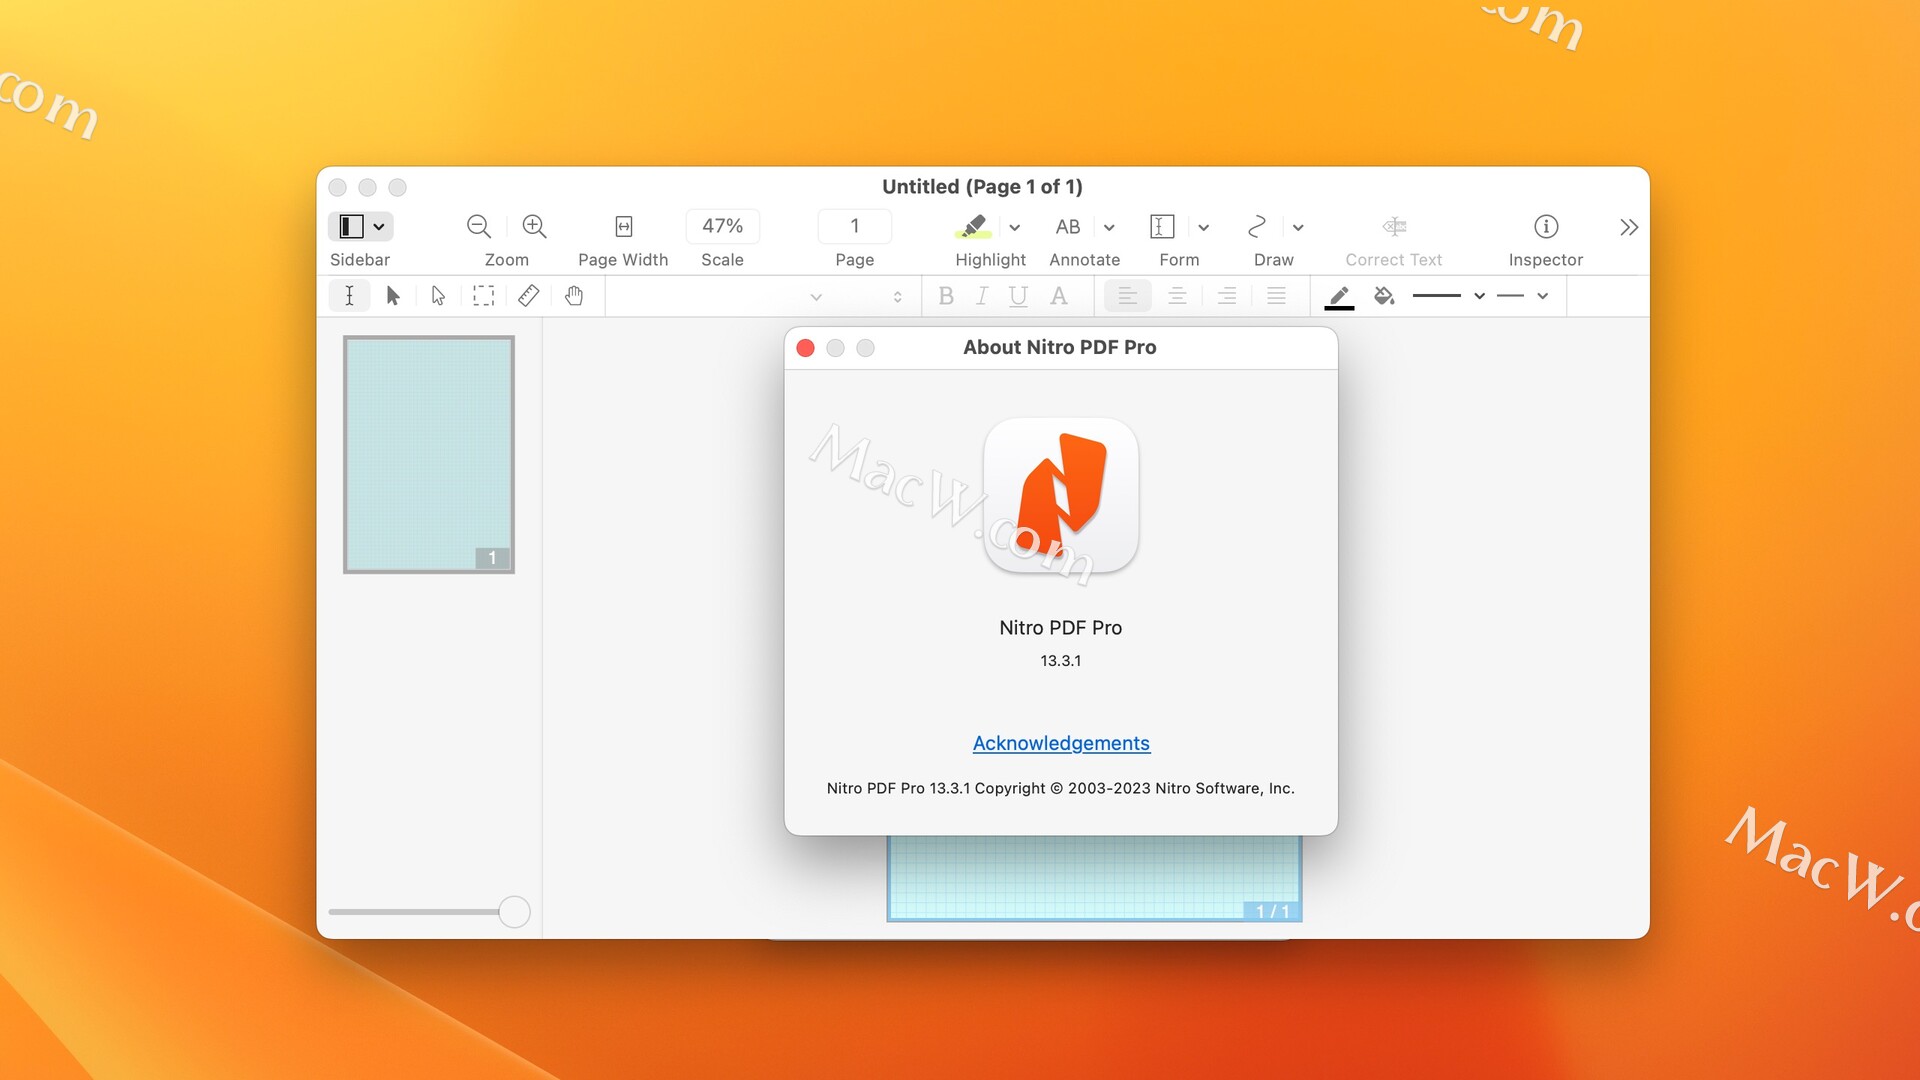This screenshot has height=1080, width=1920.
Task: Show more toolbar items with double chevron
Action: (x=1629, y=227)
